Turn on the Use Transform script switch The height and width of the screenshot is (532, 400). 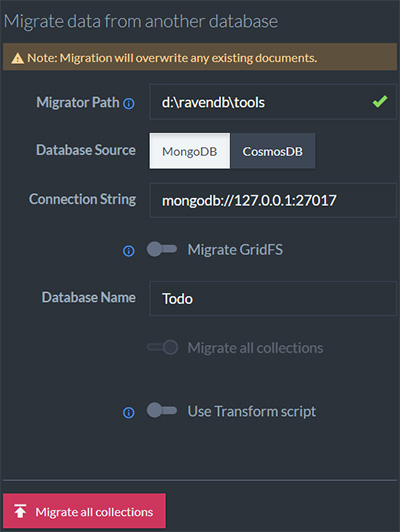point(162,411)
